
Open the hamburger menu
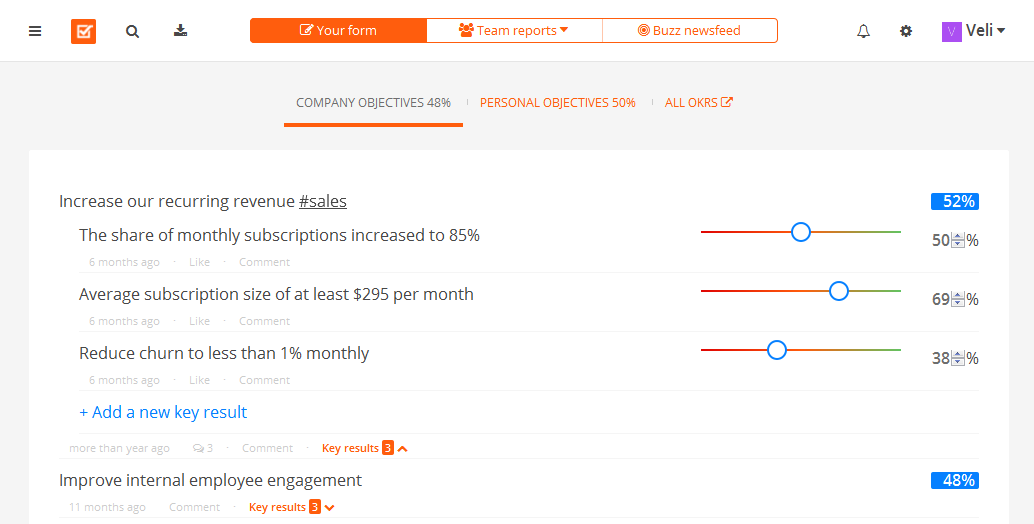pyautogui.click(x=35, y=31)
